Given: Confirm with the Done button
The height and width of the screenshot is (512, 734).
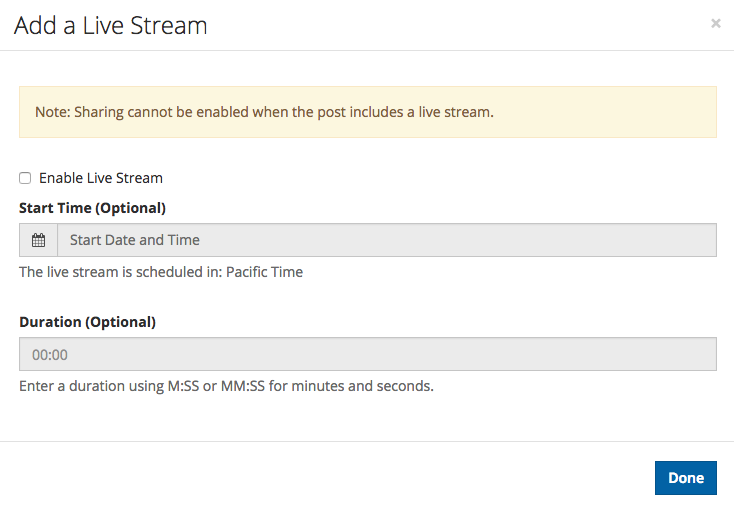Looking at the screenshot, I should pos(686,478).
